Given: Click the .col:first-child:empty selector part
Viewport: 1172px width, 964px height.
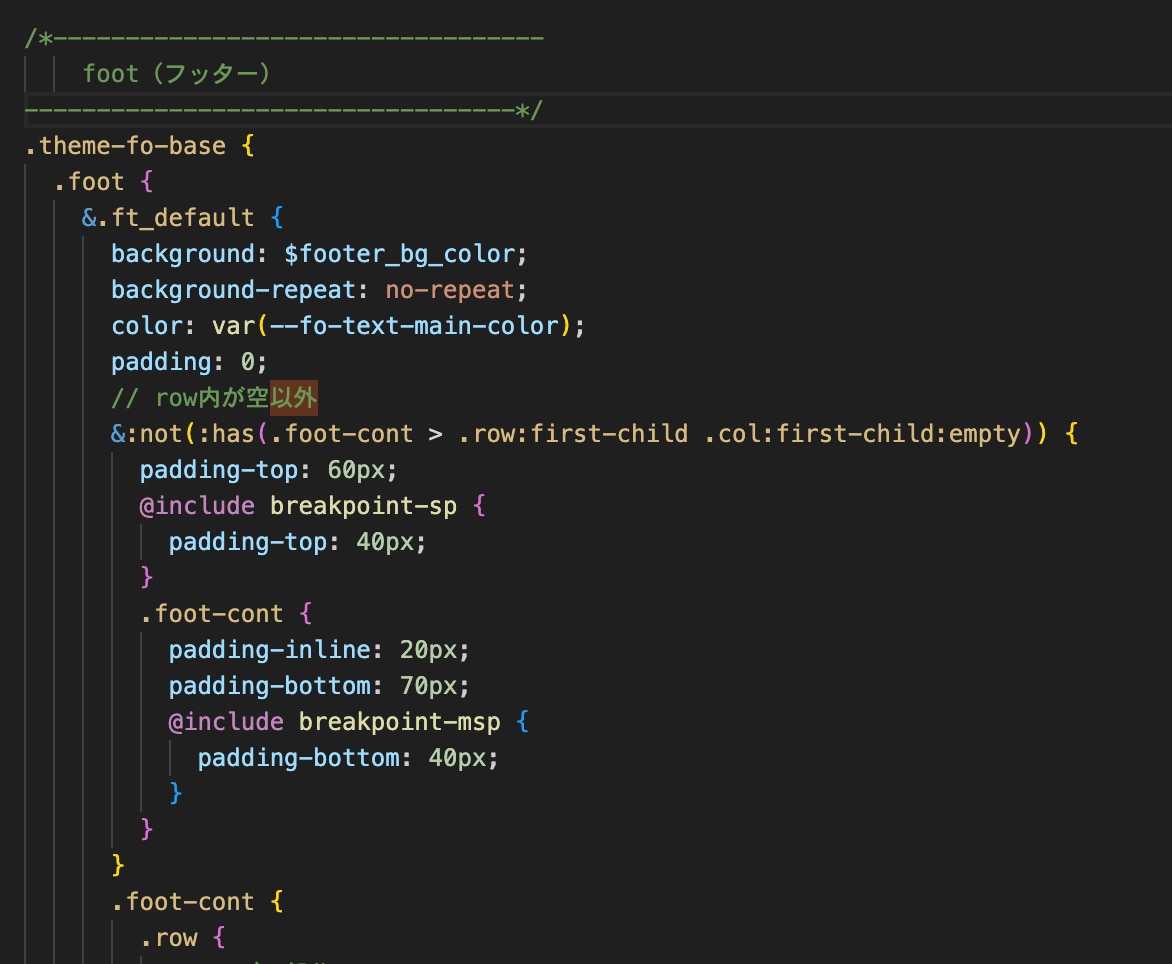Looking at the screenshot, I should (x=860, y=434).
